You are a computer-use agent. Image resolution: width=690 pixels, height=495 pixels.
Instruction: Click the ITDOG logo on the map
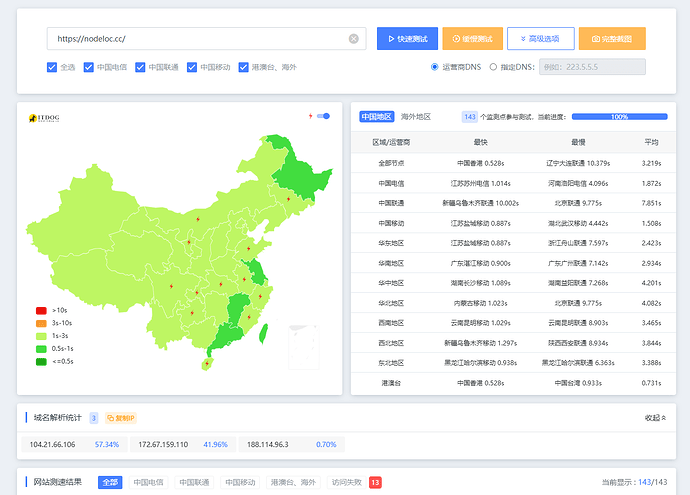[x=44, y=118]
